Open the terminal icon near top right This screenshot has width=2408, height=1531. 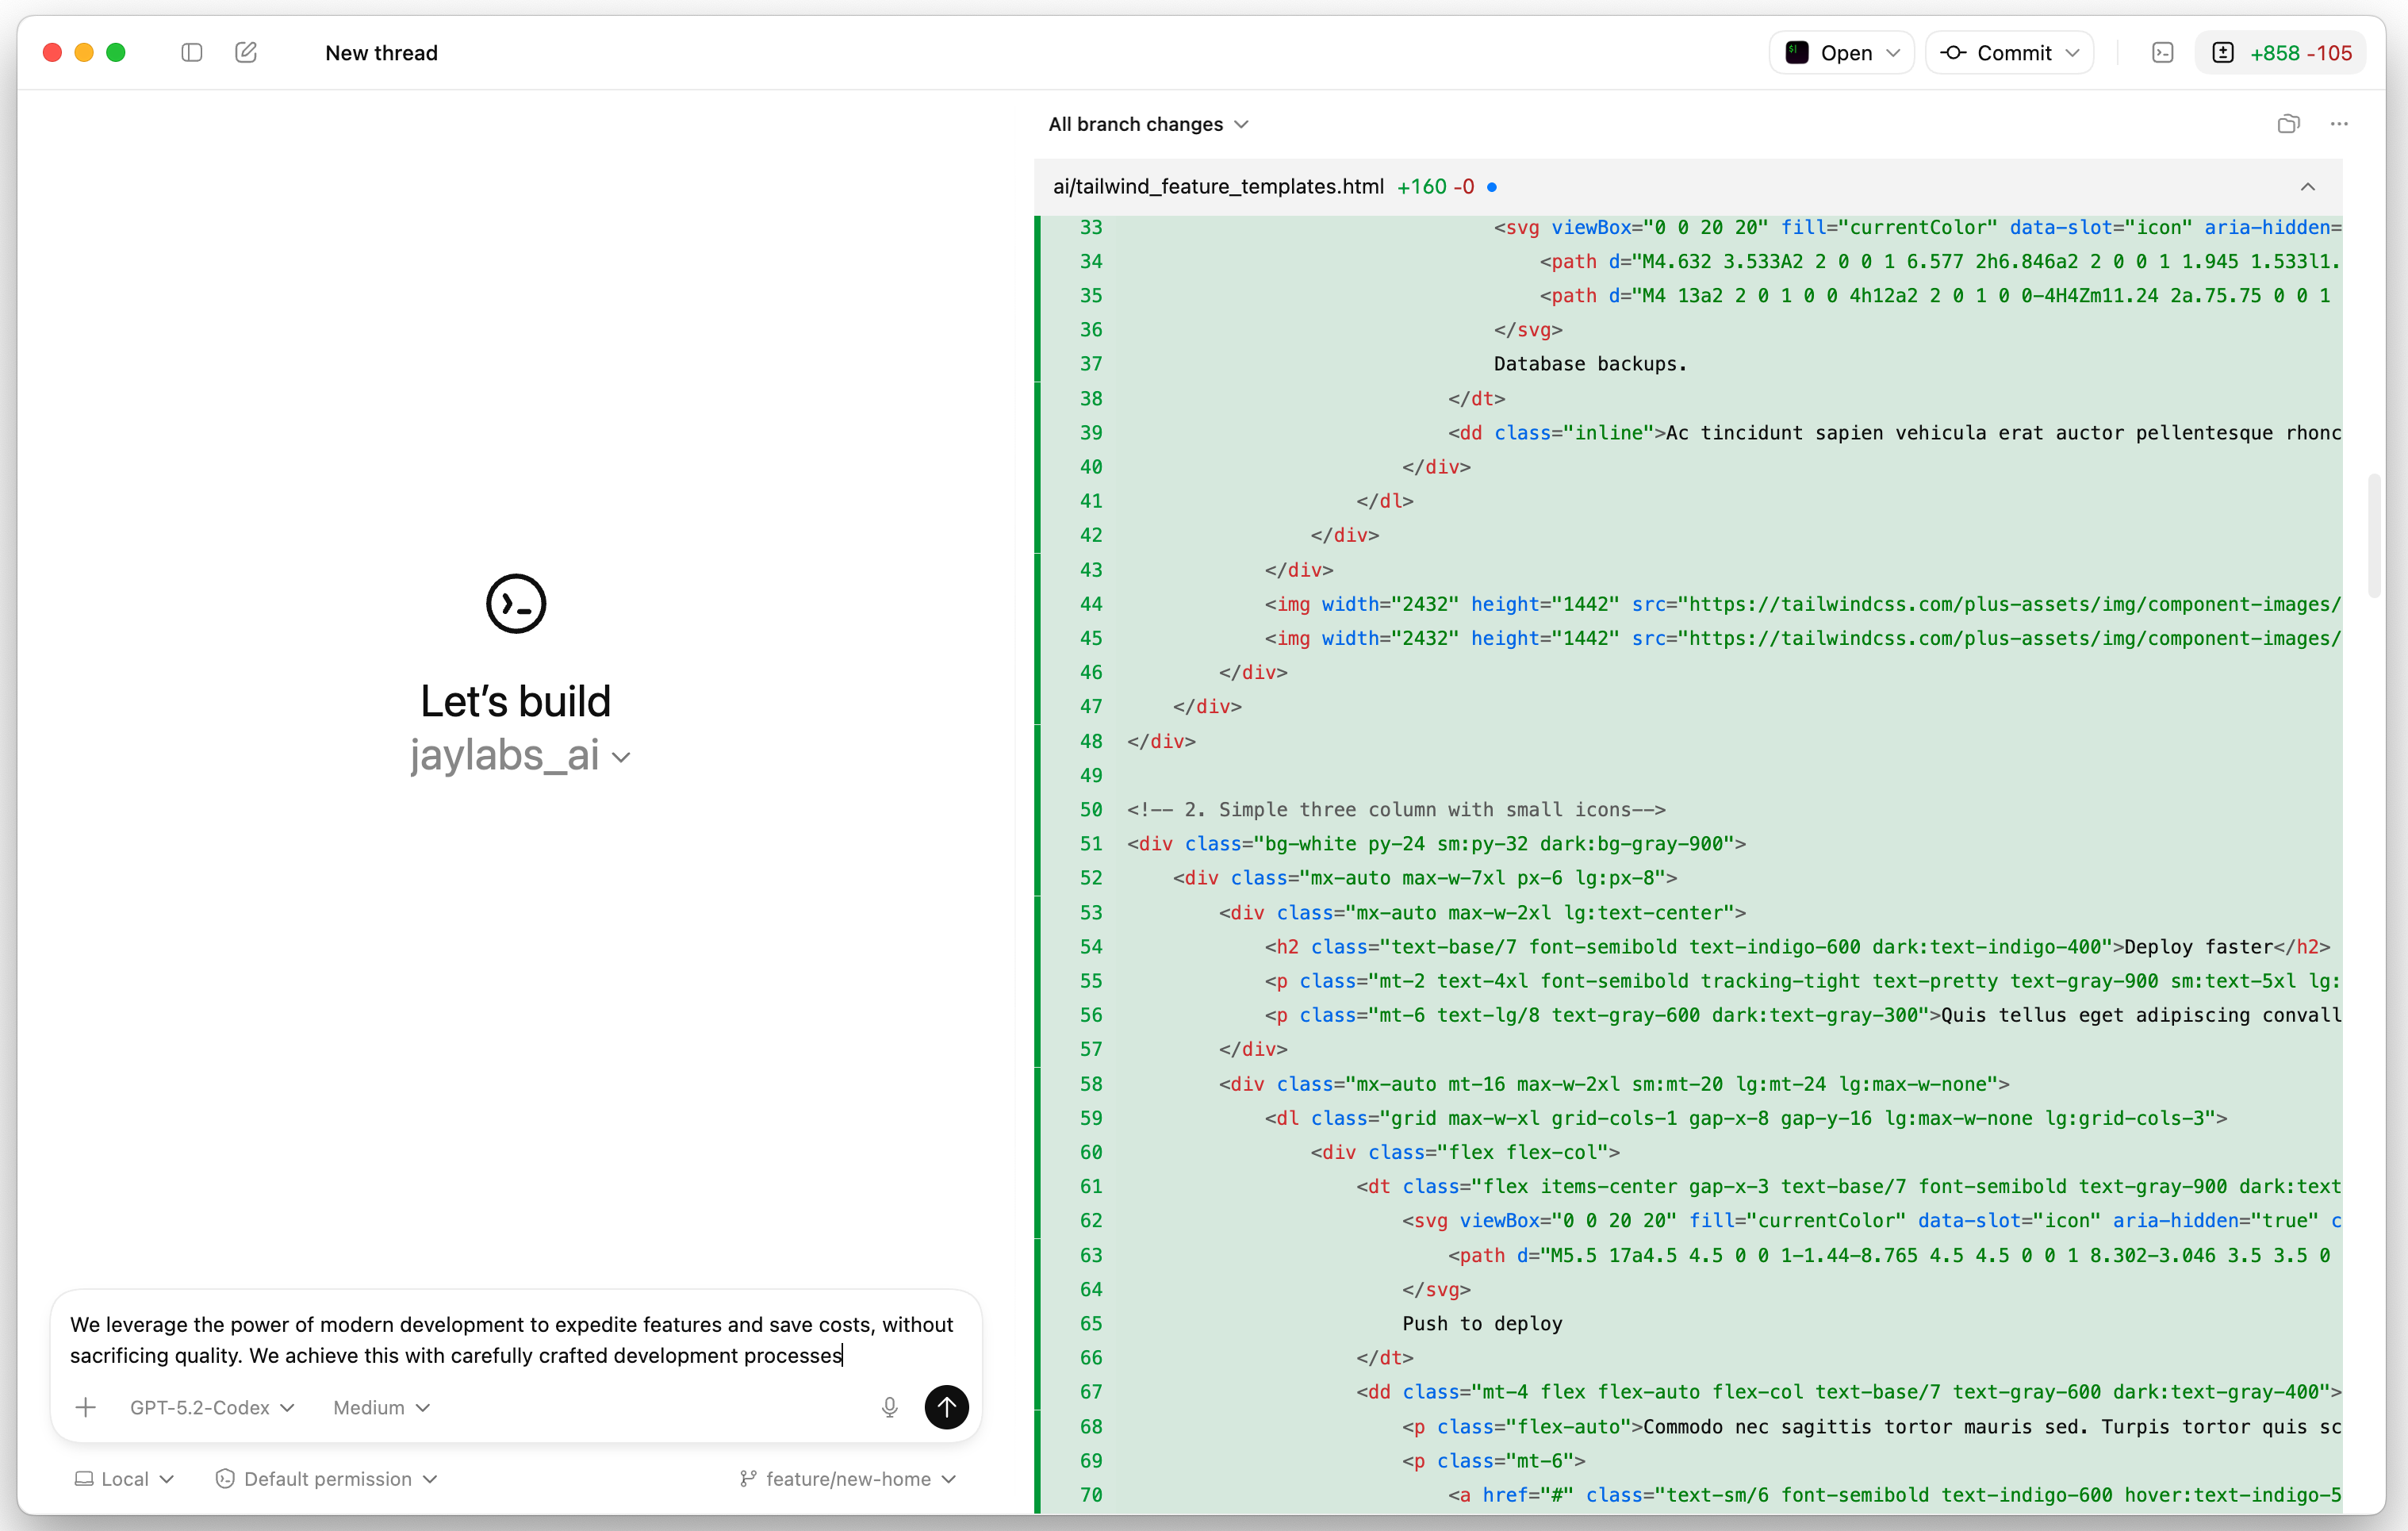(2163, 52)
